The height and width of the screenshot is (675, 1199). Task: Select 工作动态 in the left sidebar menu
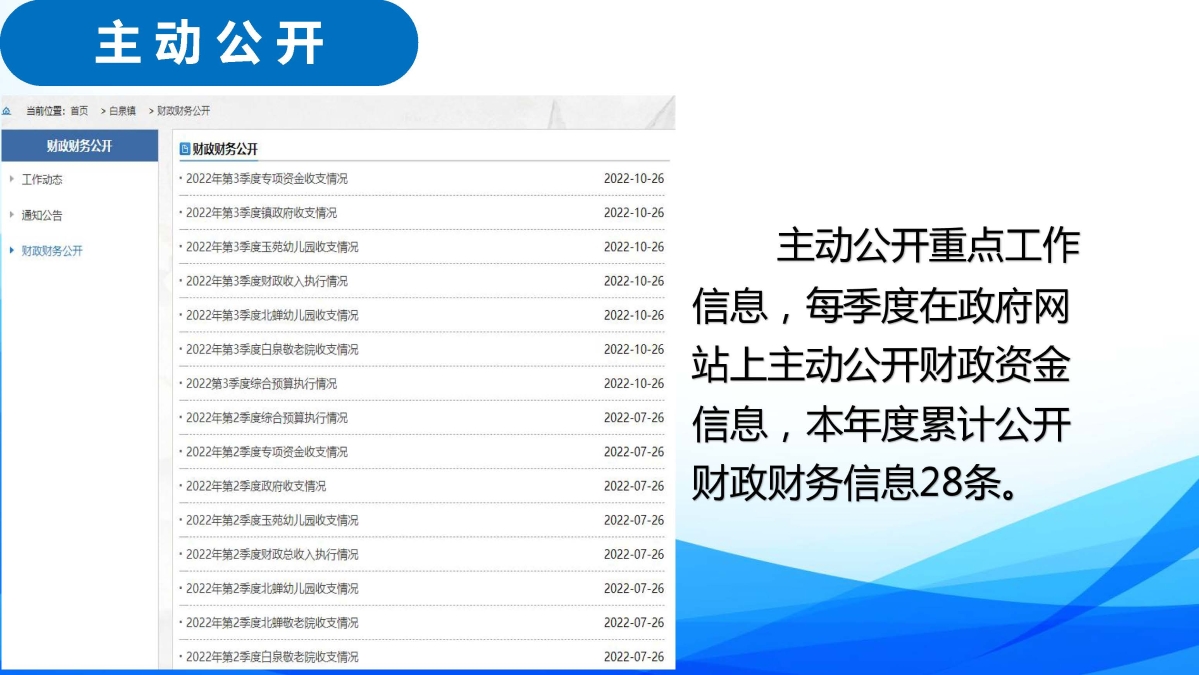coord(43,181)
